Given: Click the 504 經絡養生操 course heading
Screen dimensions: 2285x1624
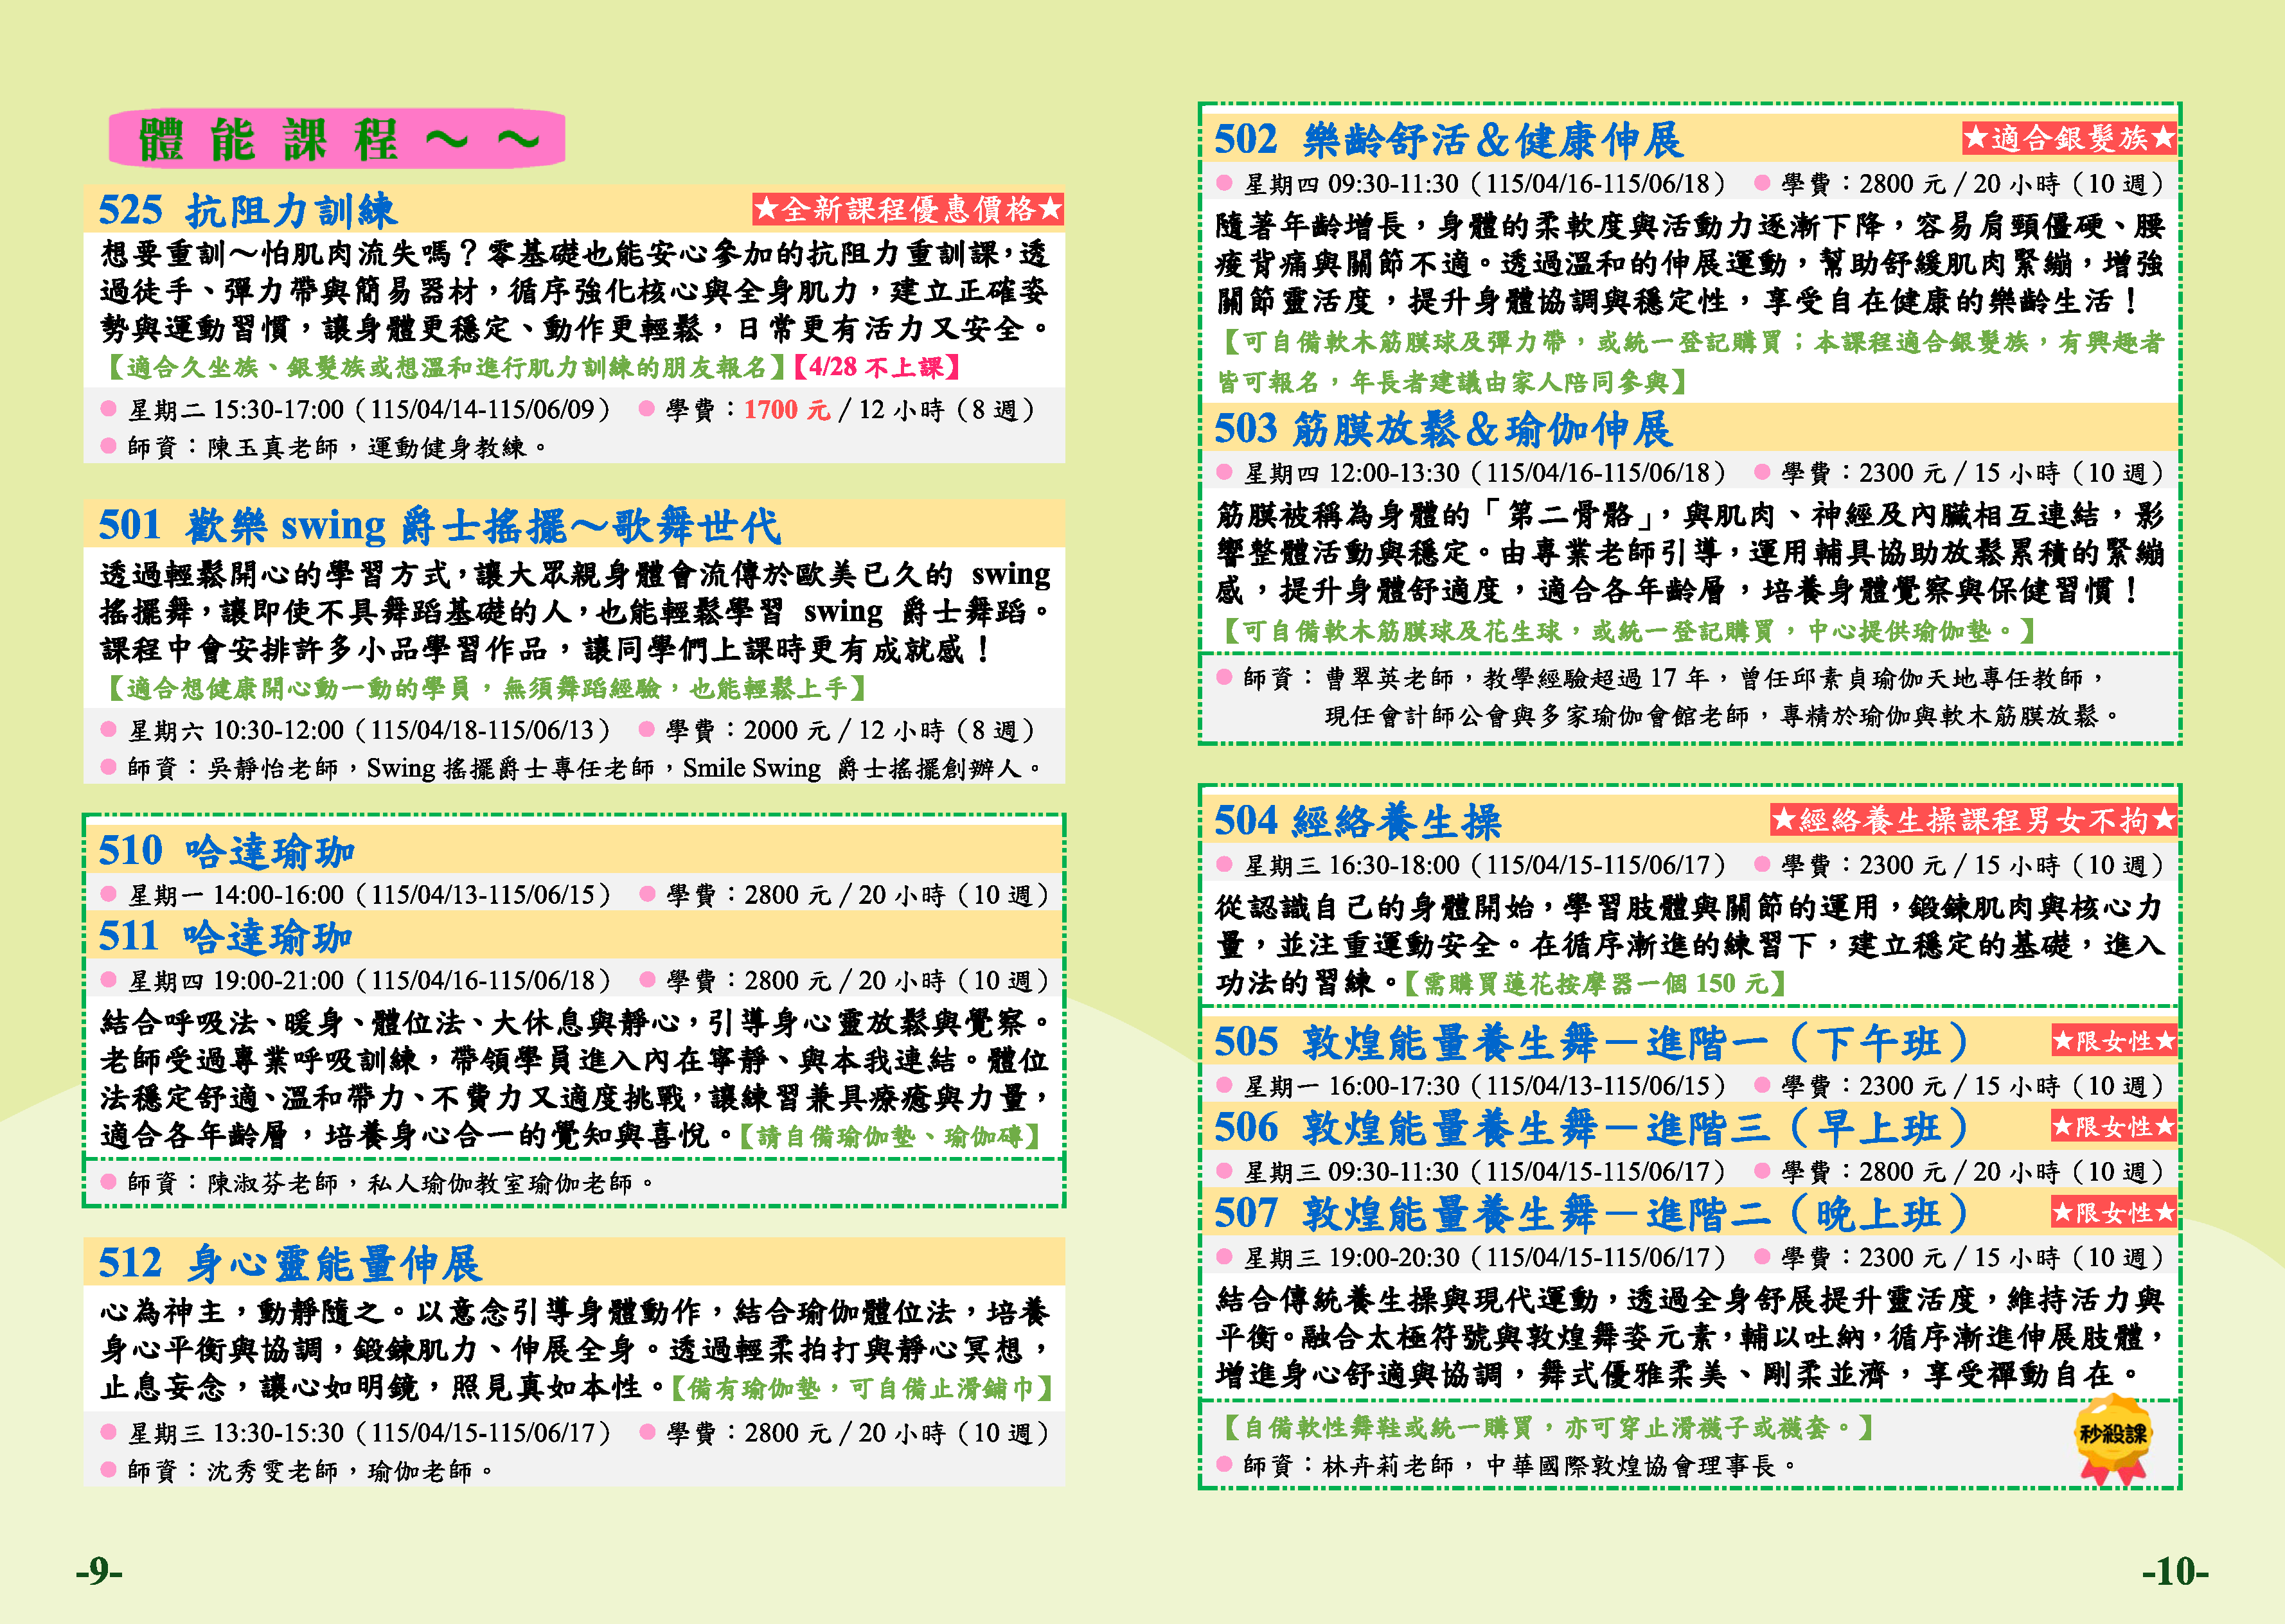Looking at the screenshot, I should point(1357,821).
